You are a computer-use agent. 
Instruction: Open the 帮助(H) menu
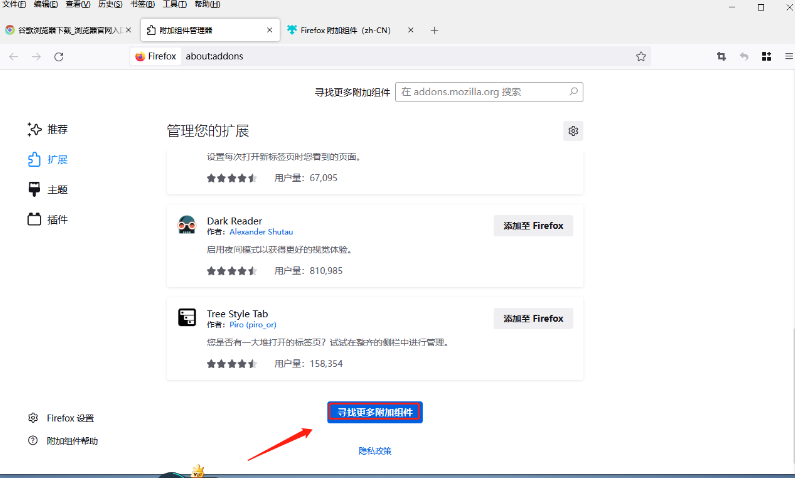[x=207, y=5]
